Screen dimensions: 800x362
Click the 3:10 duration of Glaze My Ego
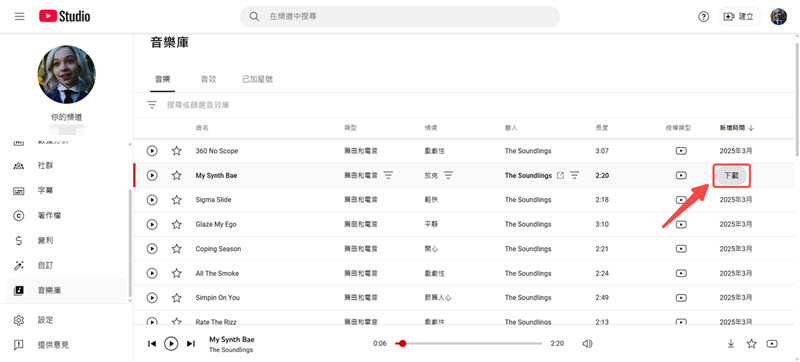602,224
